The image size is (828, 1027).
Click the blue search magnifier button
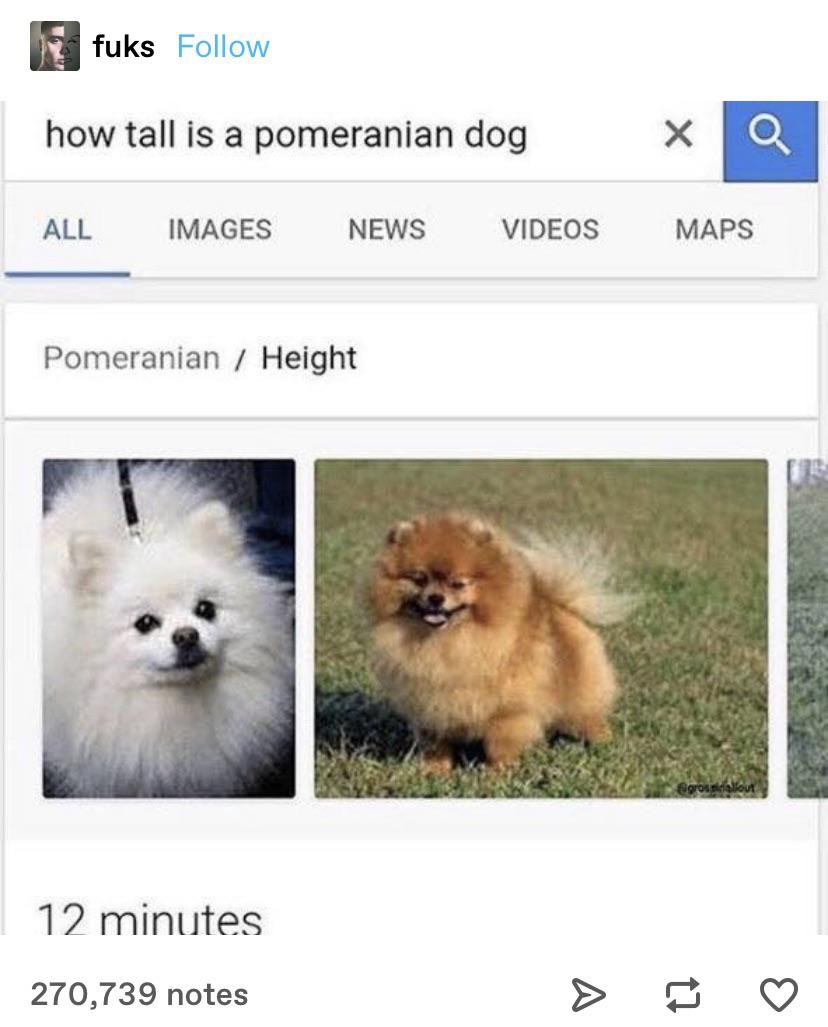coord(770,141)
